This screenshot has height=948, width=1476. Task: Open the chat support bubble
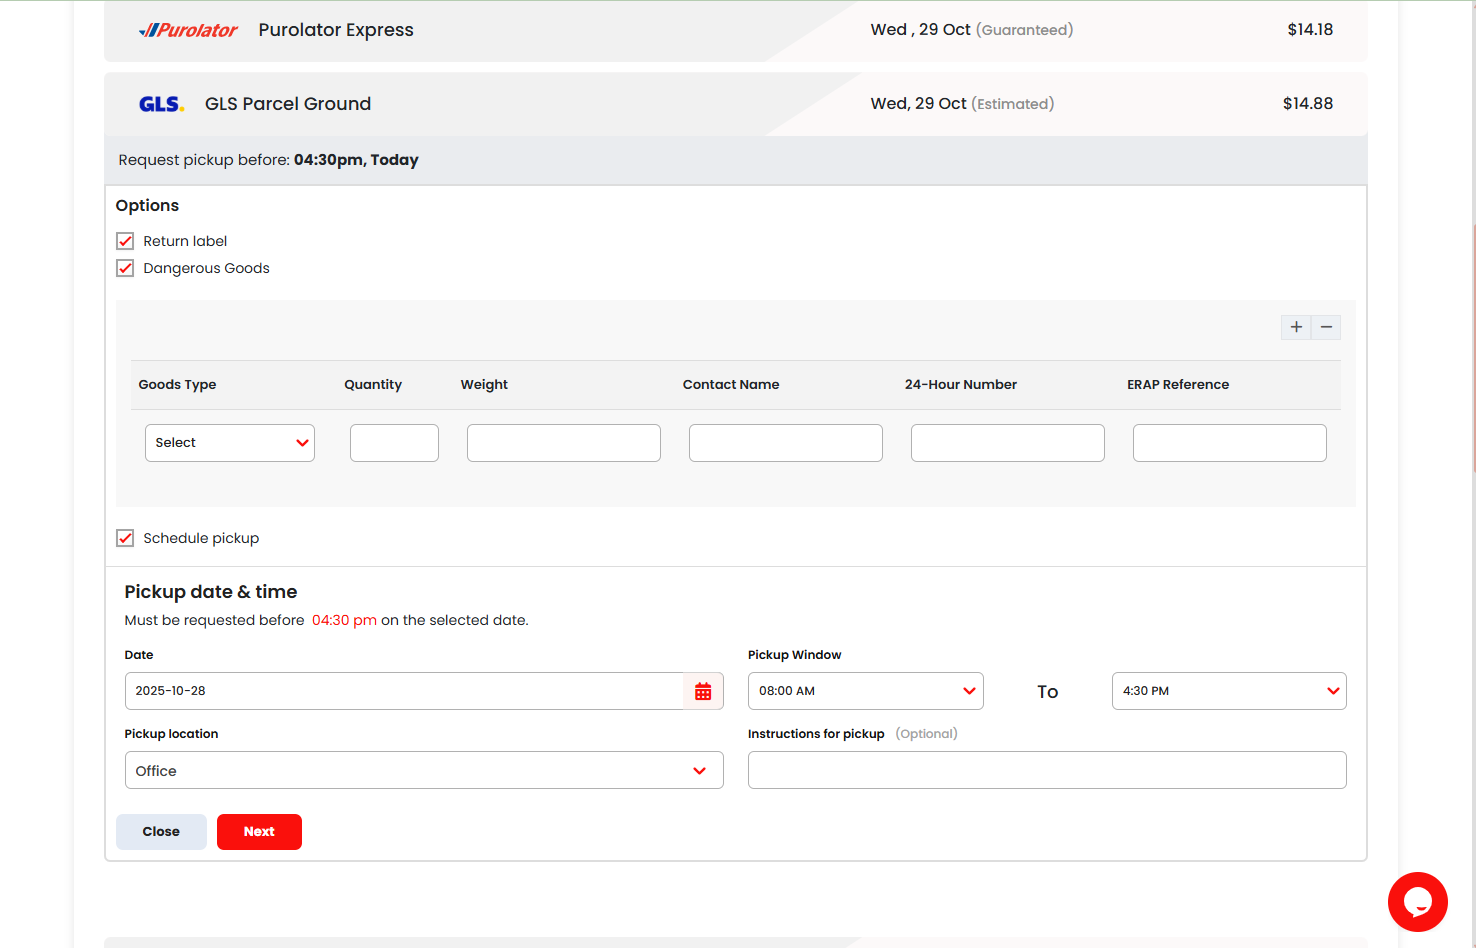coord(1418,901)
